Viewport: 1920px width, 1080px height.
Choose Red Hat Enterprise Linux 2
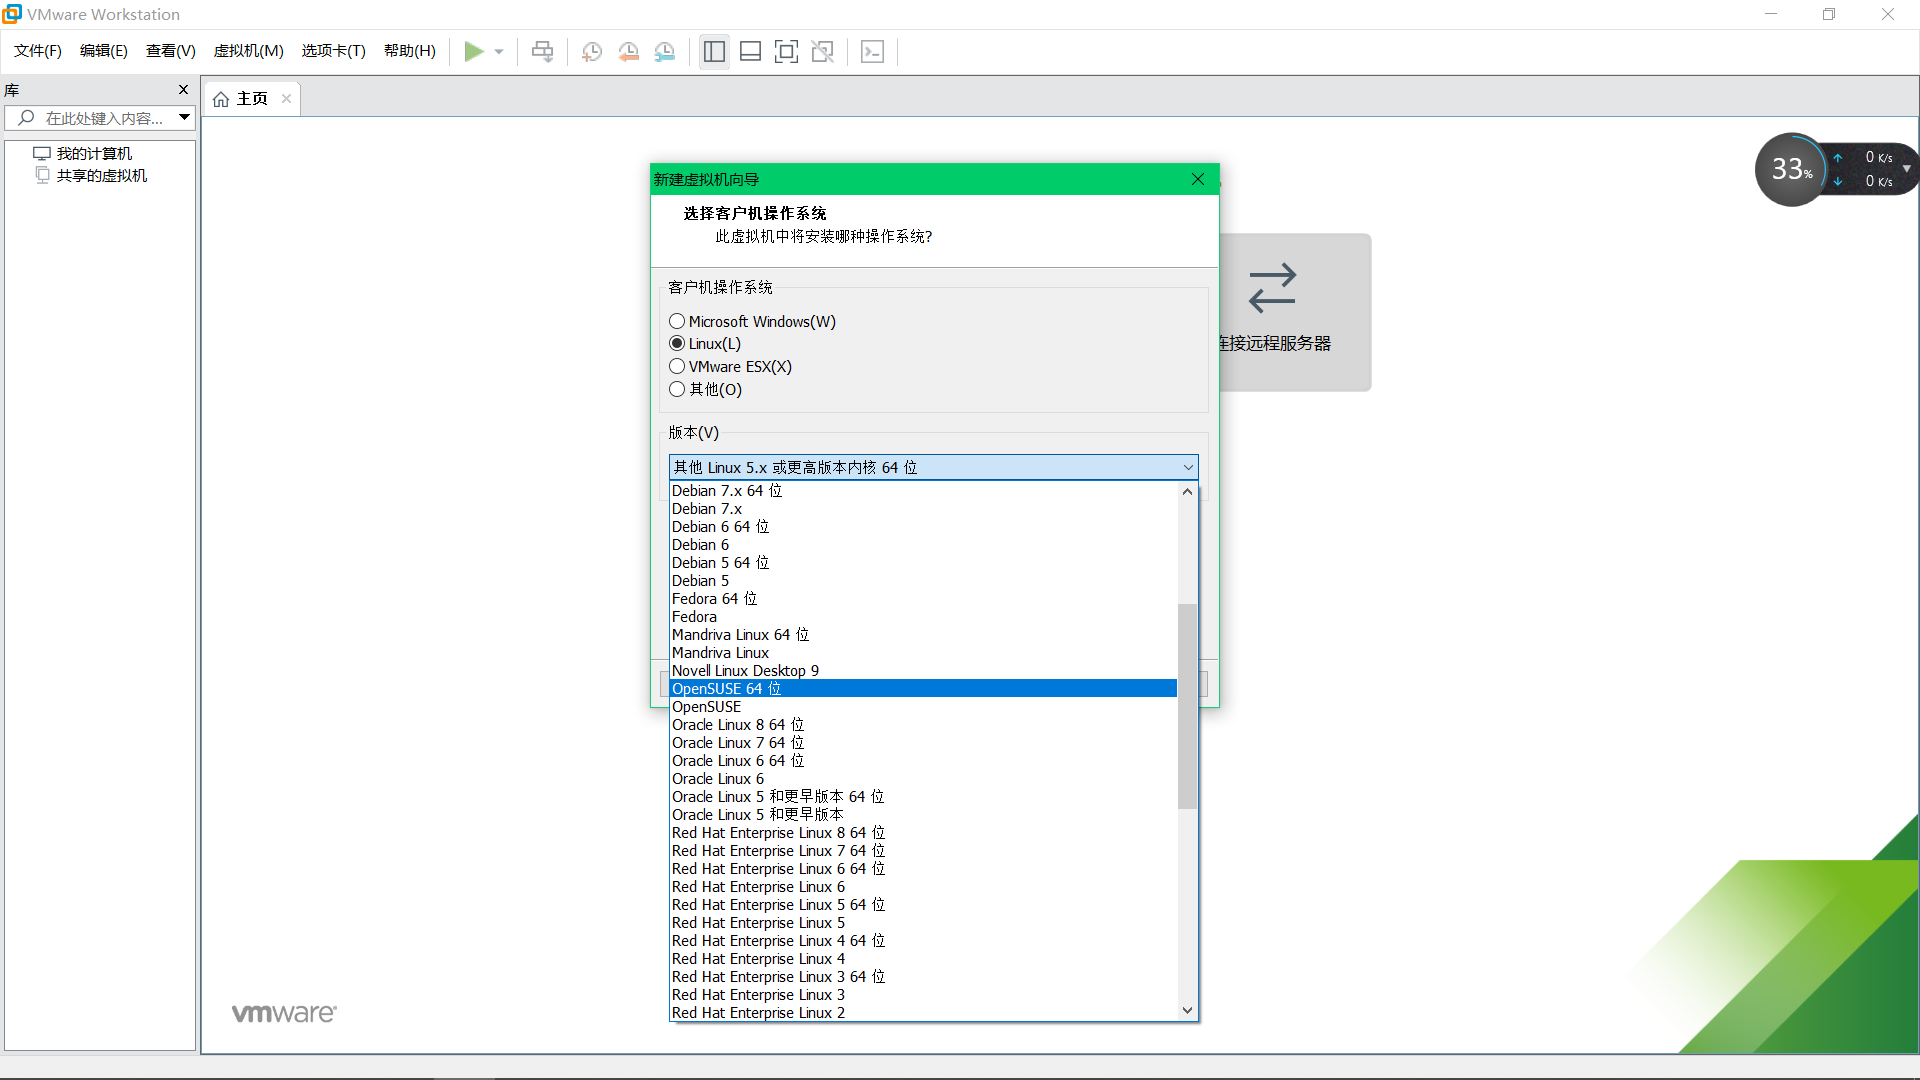pos(924,1013)
